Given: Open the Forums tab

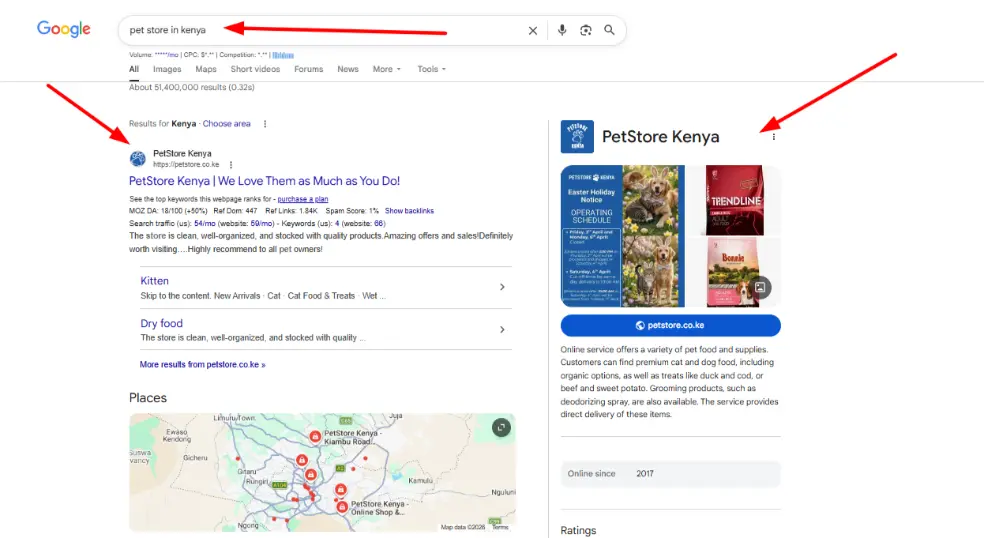Looking at the screenshot, I should (308, 69).
